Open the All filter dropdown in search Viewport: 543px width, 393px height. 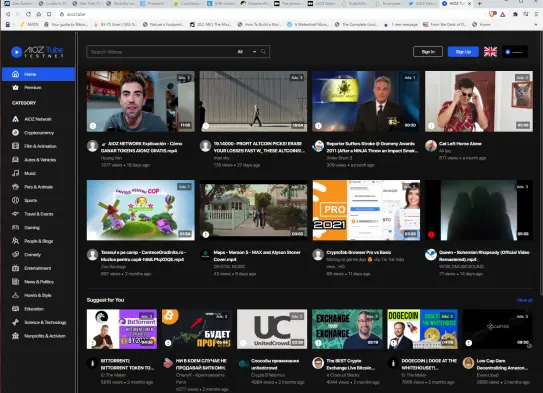tap(247, 52)
